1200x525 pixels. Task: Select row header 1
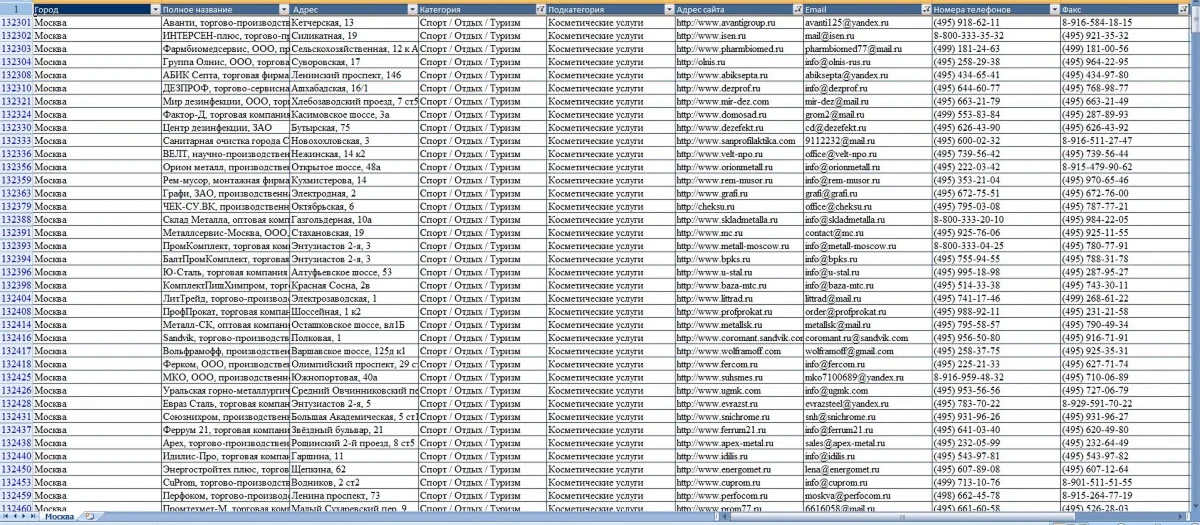(16, 8)
